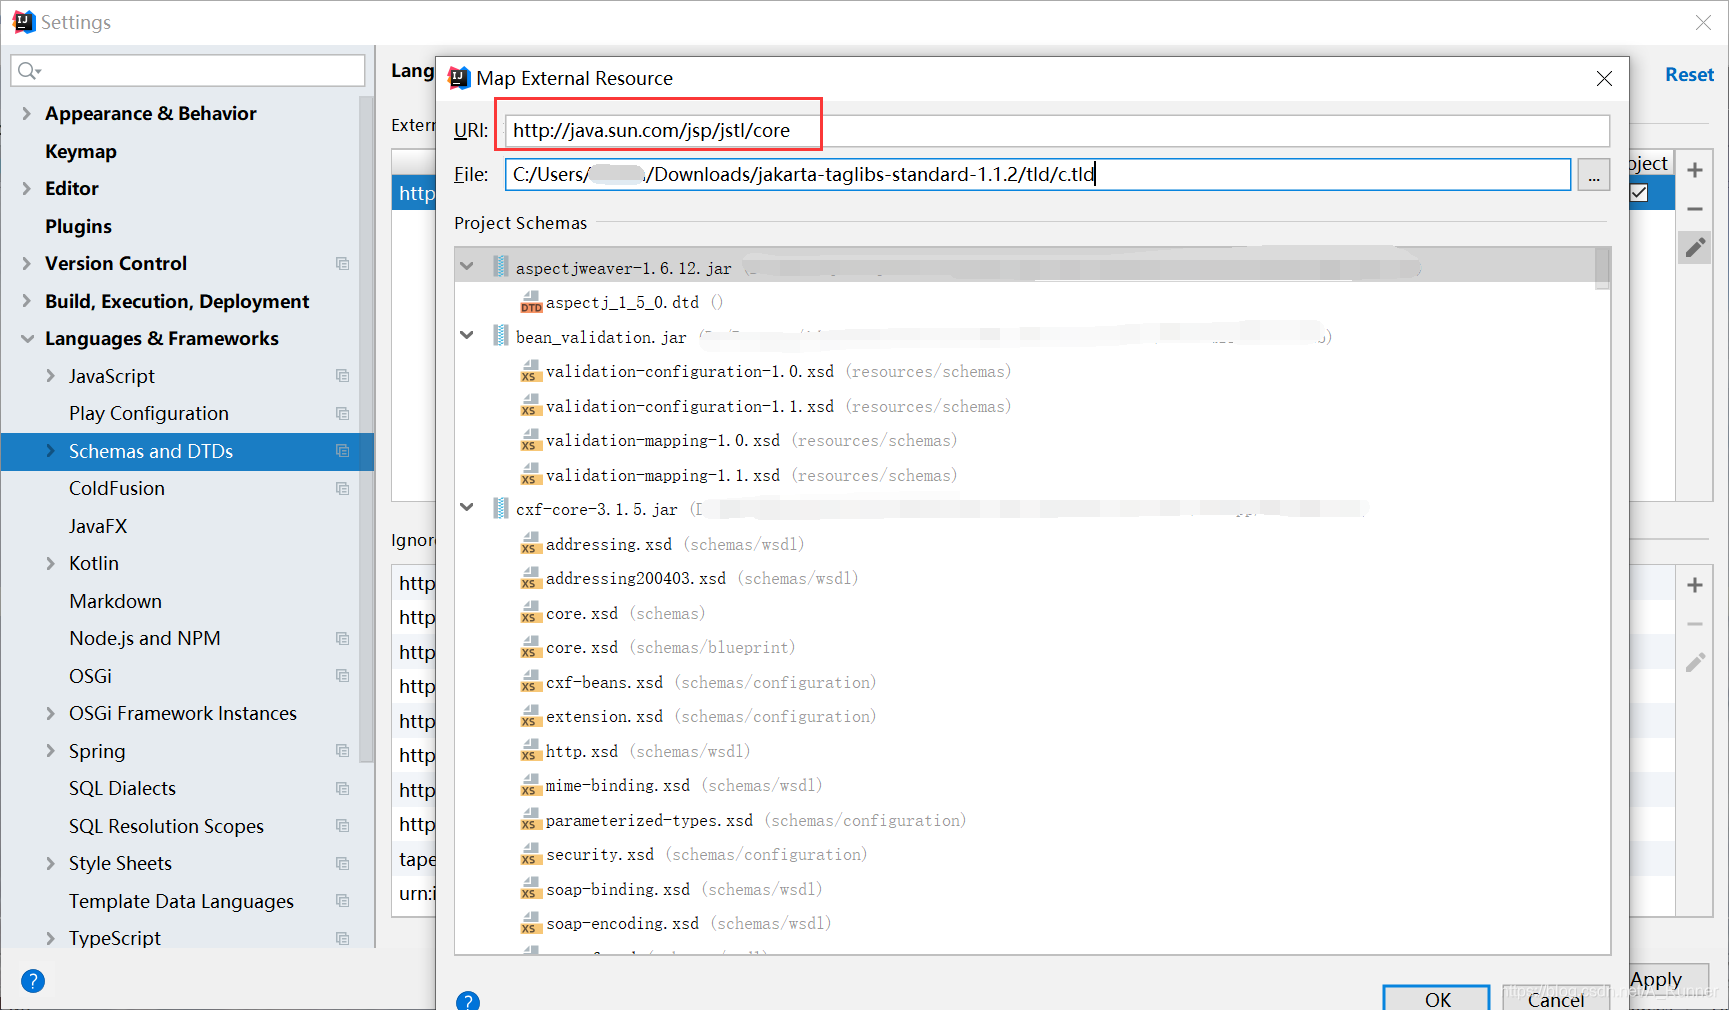Click the project-level icon next to TypeScript

coord(343,939)
